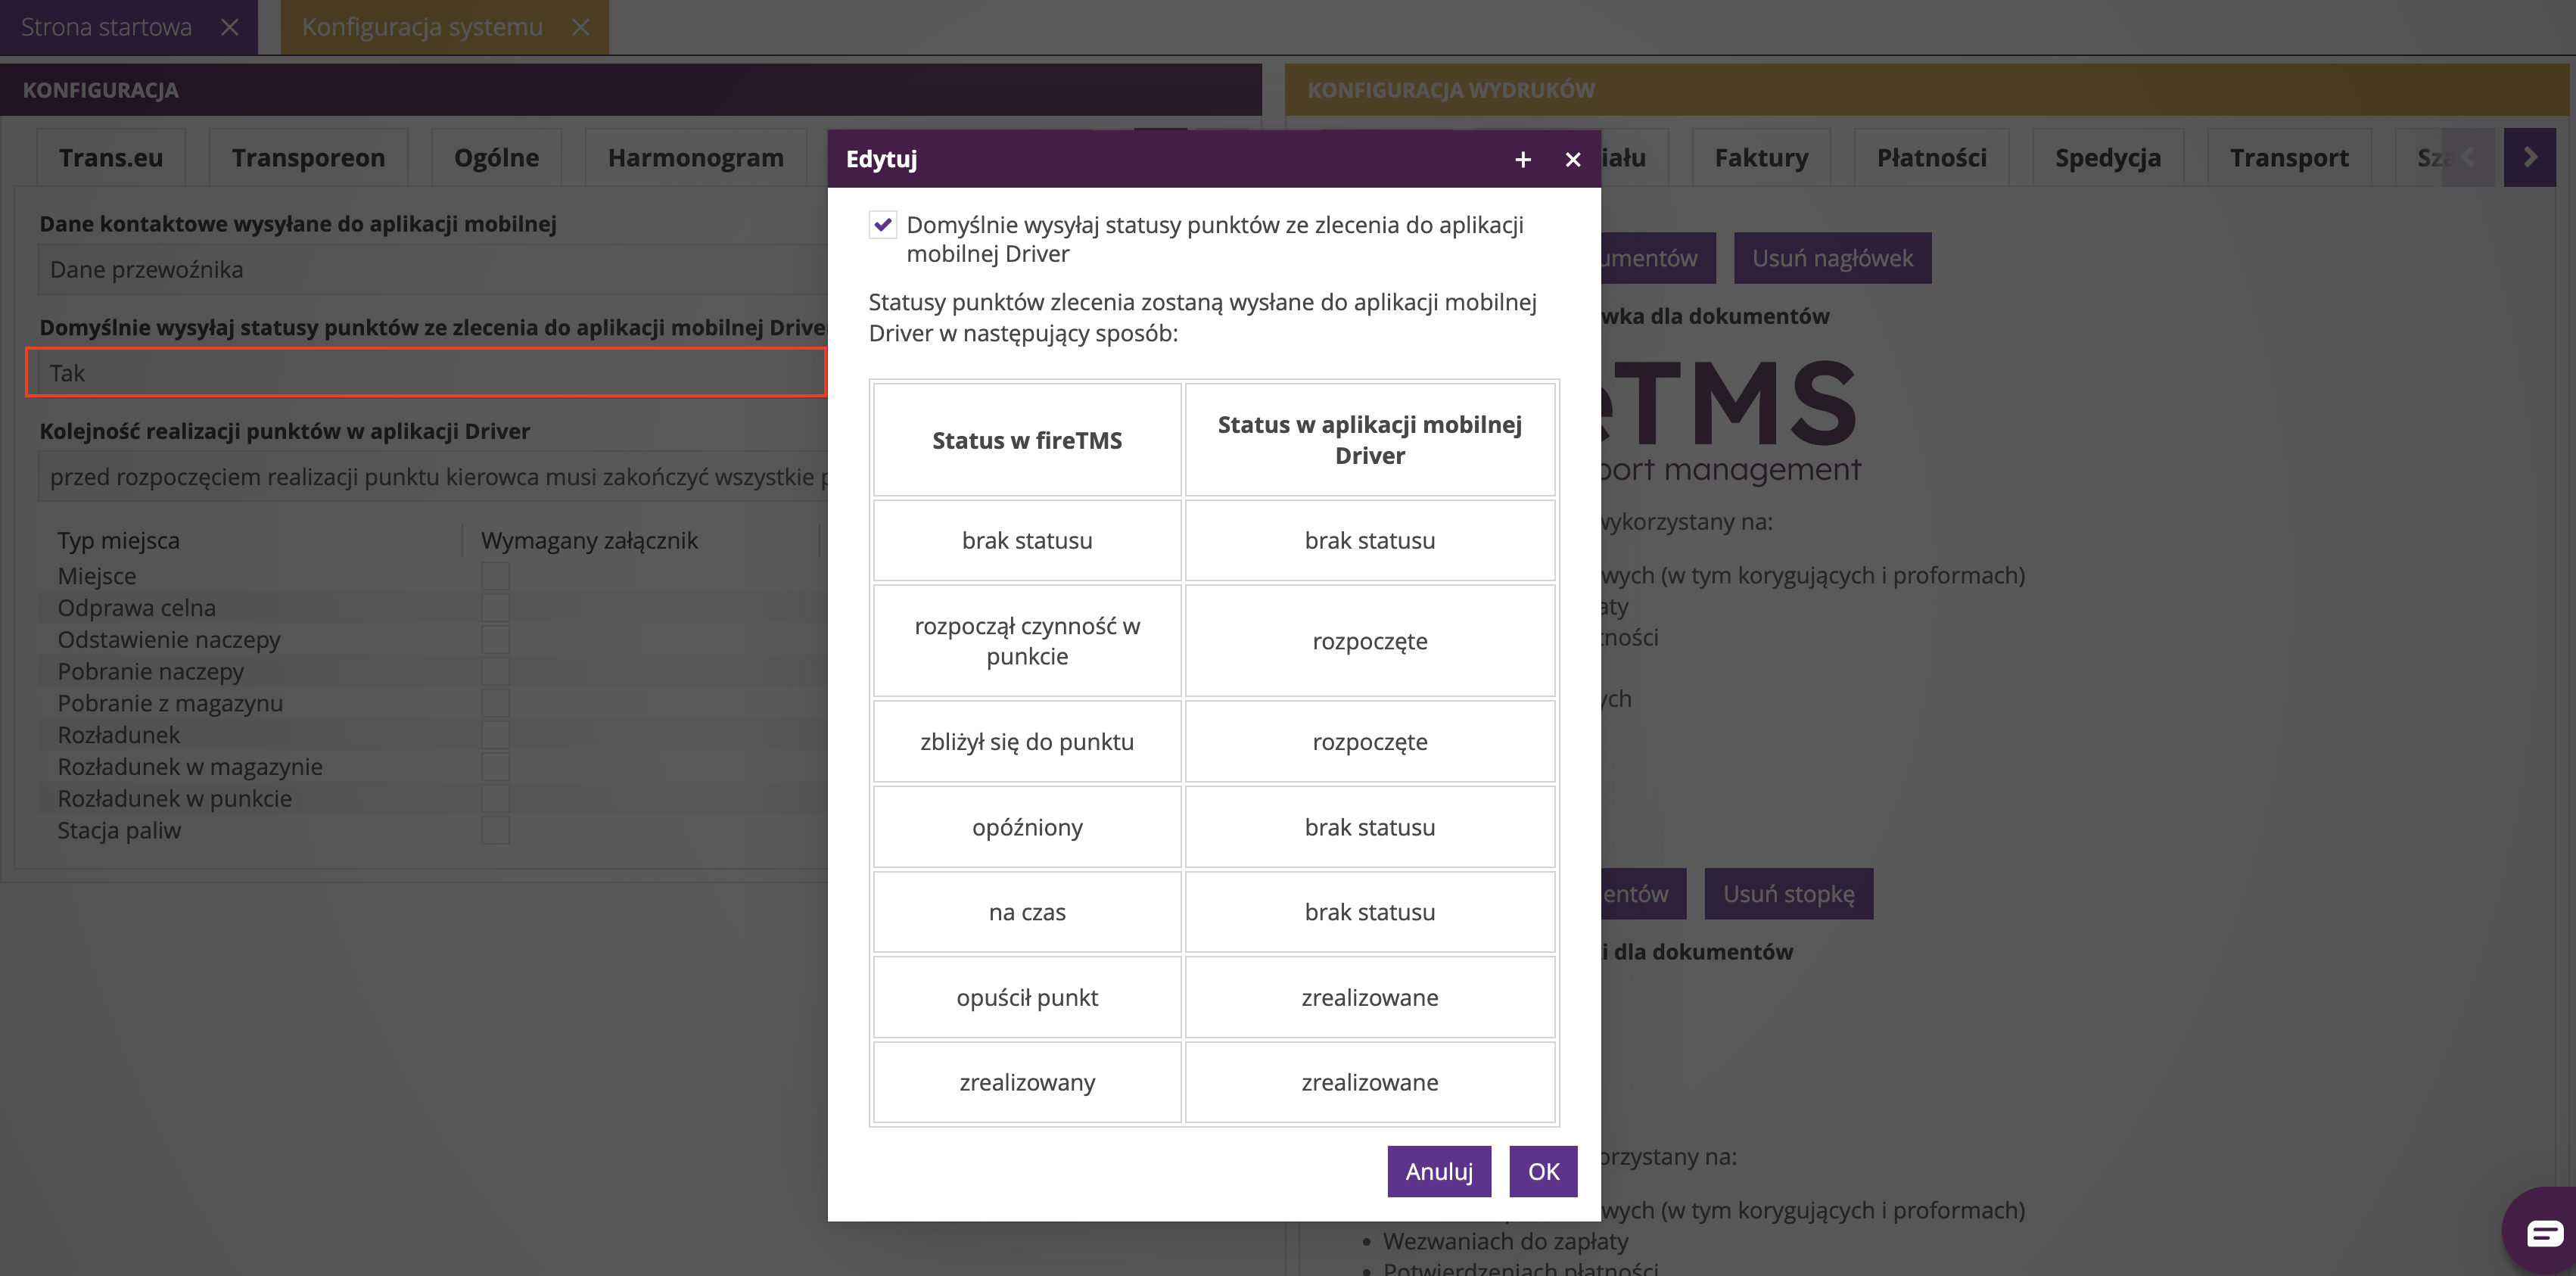
Task: Toggle required attachment checkbox for Rozładunek
Action: pos(495,735)
